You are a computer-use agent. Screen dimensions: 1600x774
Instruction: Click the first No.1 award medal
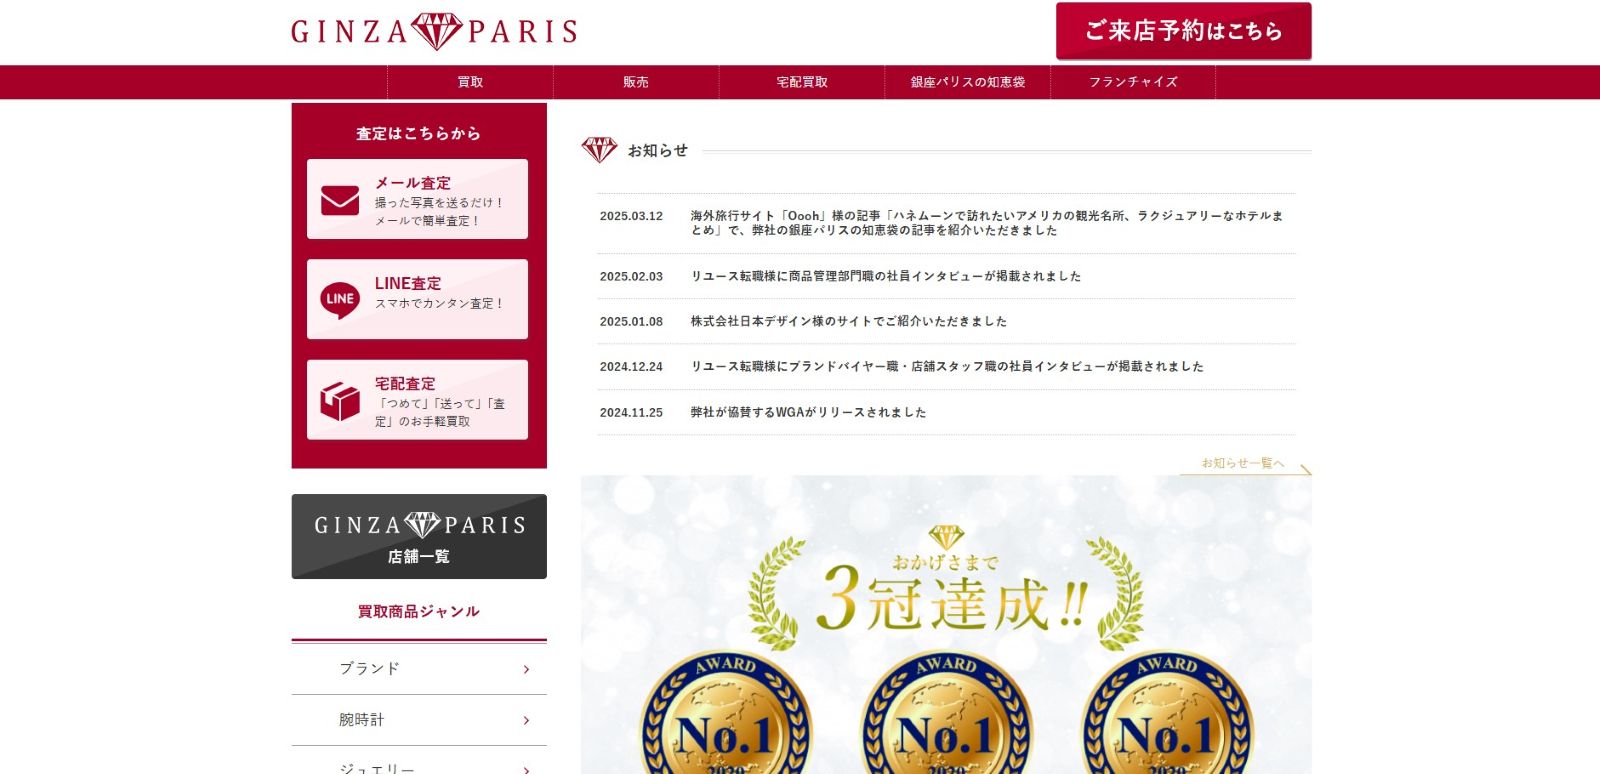pos(726,714)
